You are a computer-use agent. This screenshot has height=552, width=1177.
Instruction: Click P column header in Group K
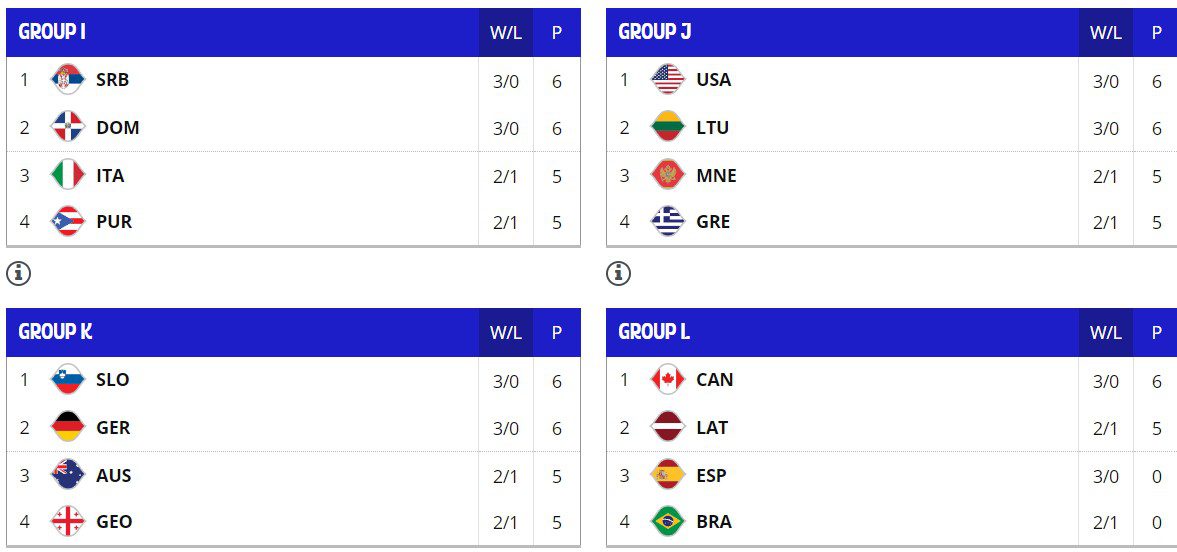[557, 333]
